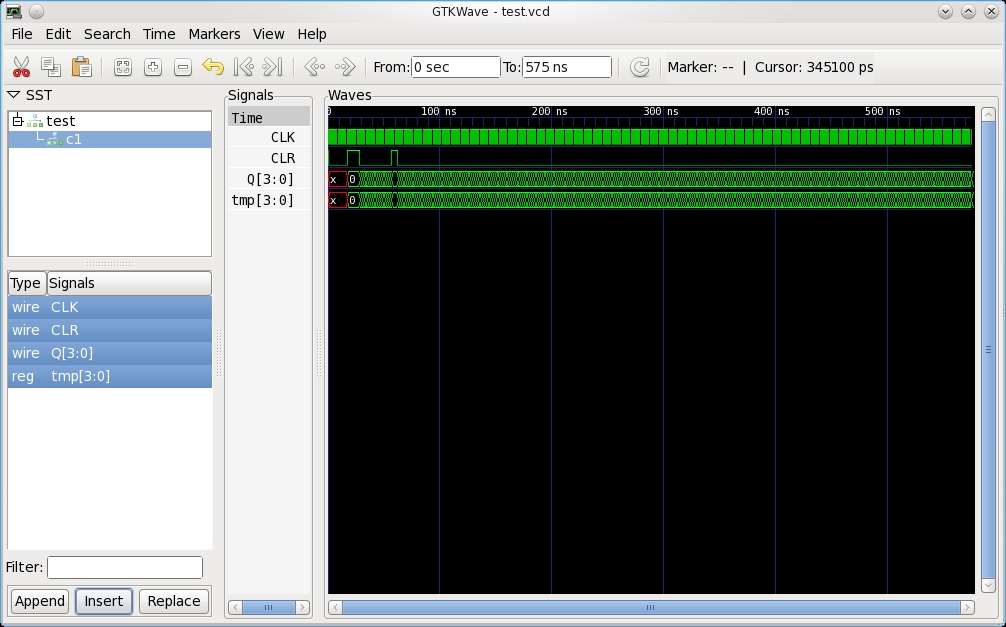Find previous edge left arrow icon

click(314, 67)
